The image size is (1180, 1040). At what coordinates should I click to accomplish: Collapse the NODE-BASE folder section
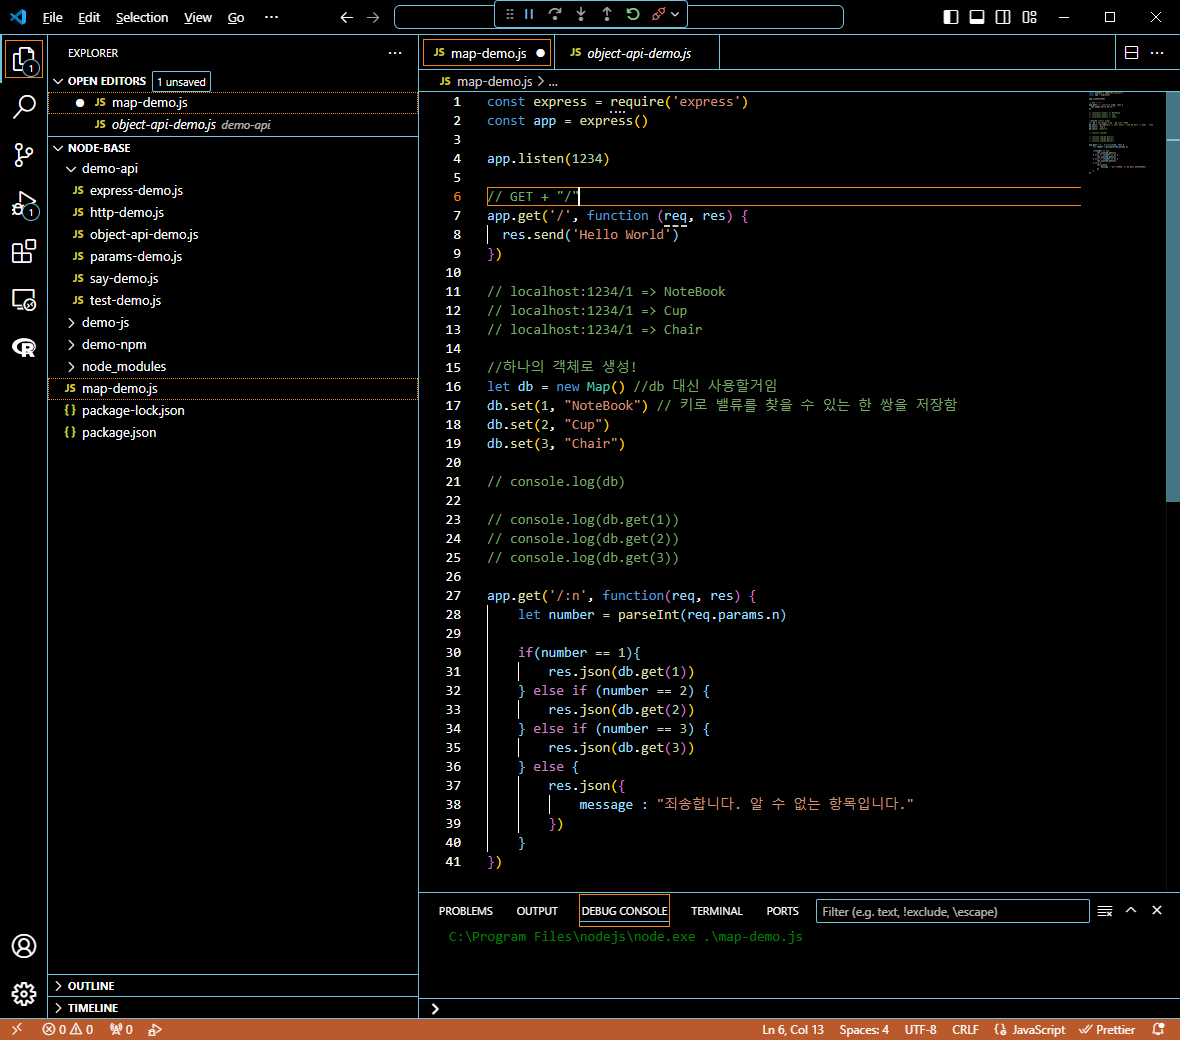[58, 148]
